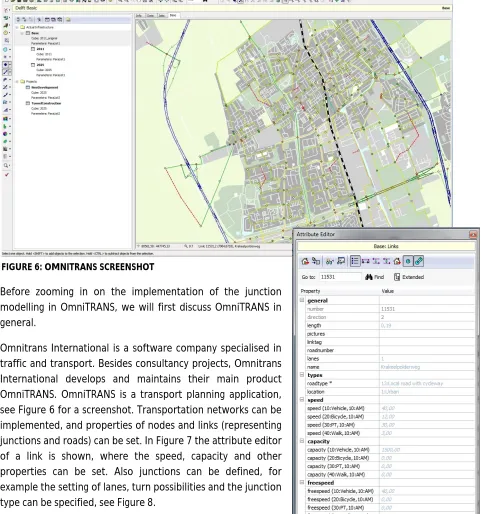Click the yellow folder icon in project tree toolbar
Viewport: 481px width, 514px height.
click(x=68, y=20)
